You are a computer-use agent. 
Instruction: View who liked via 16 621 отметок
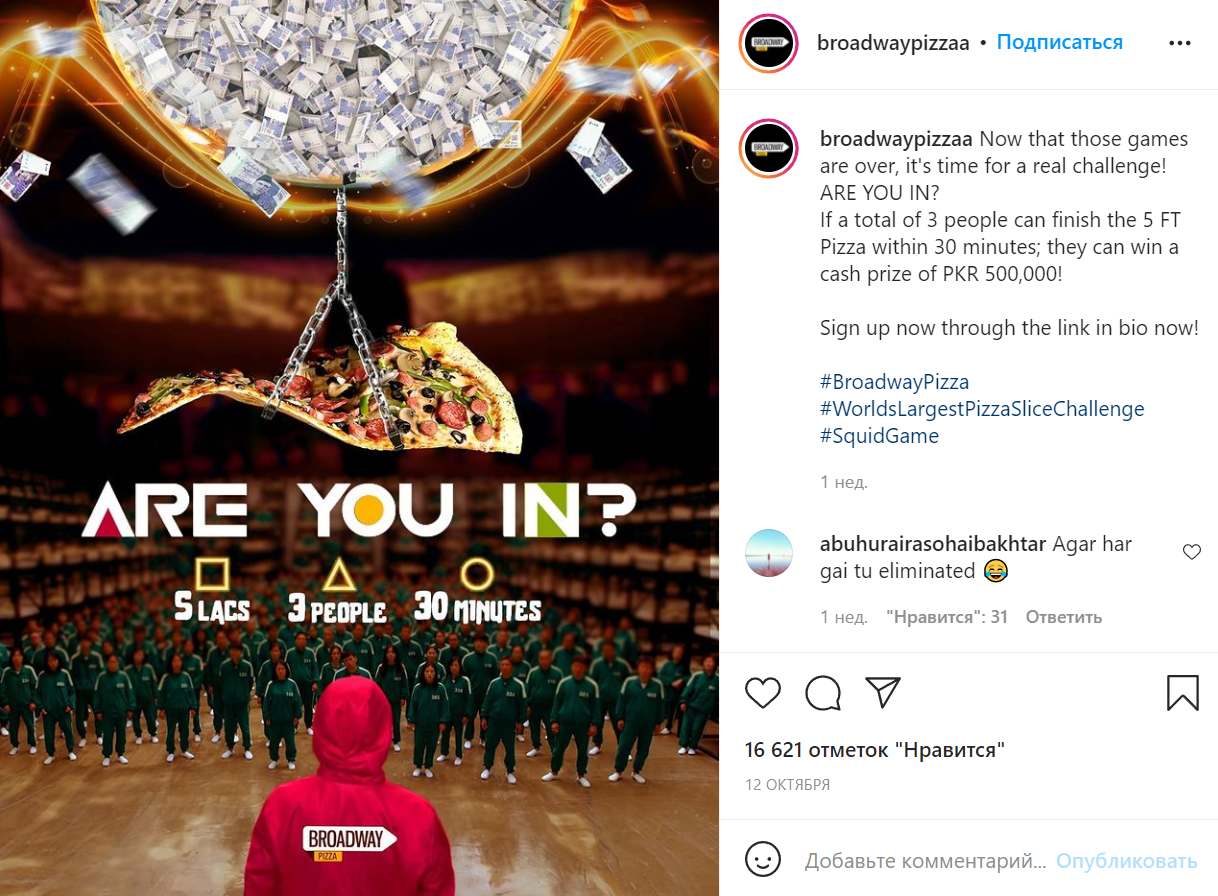point(875,750)
